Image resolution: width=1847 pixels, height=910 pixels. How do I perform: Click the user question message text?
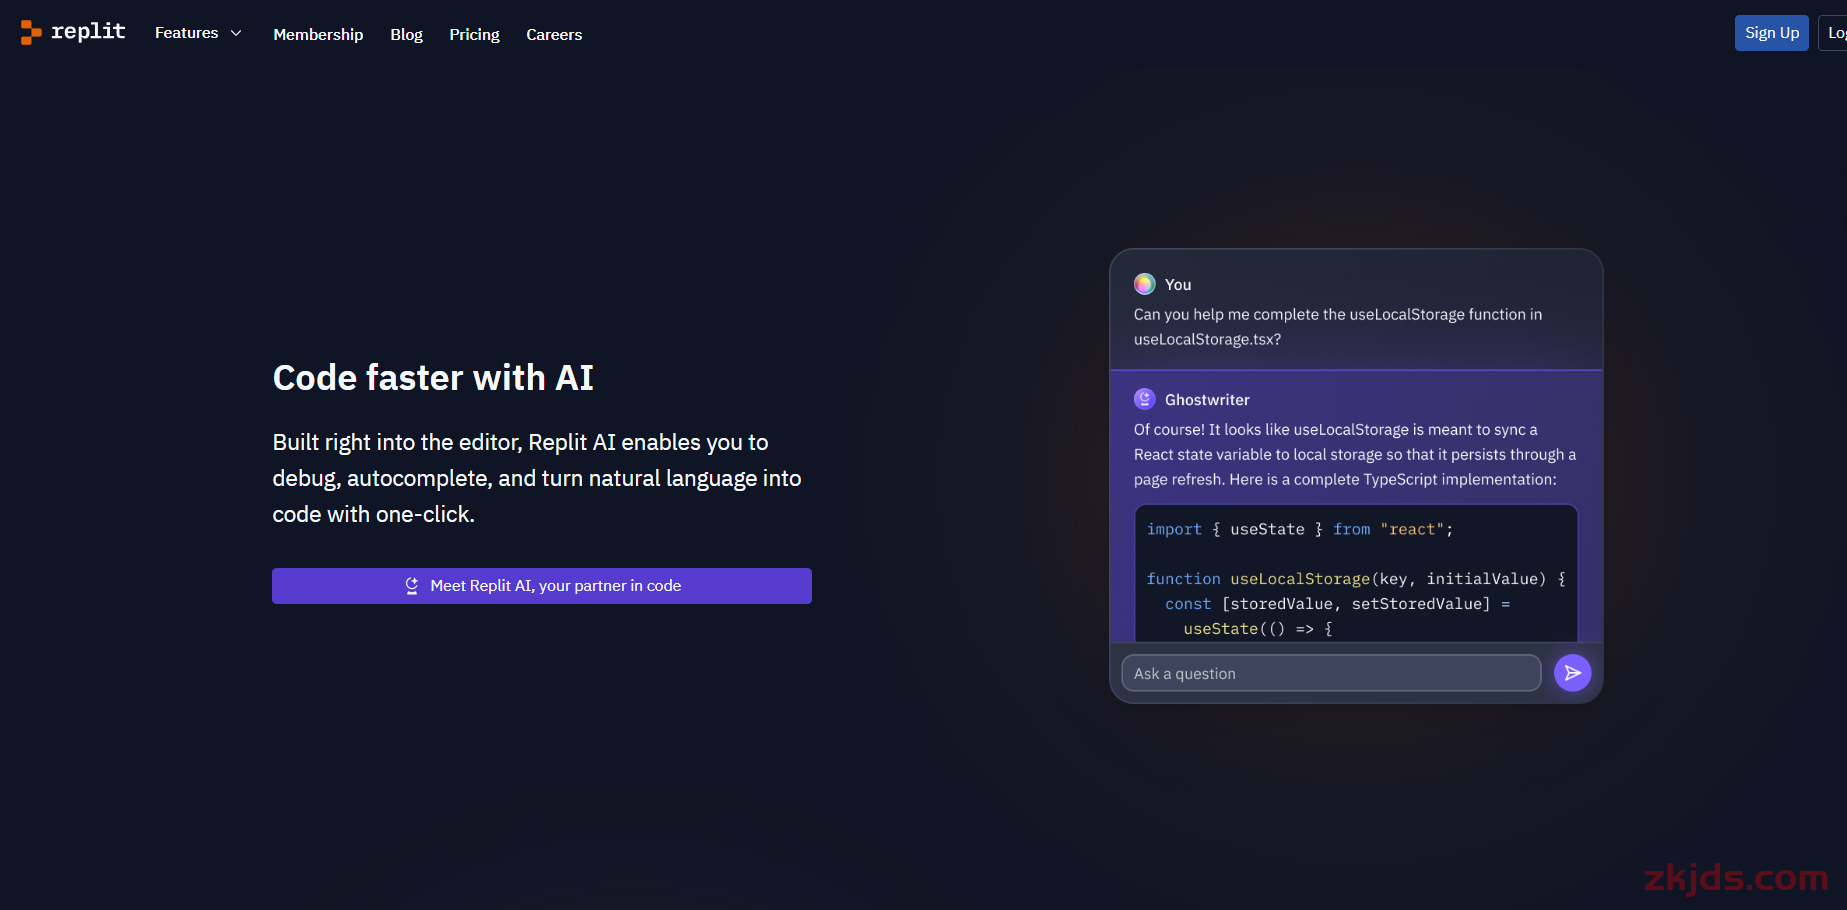(1338, 327)
